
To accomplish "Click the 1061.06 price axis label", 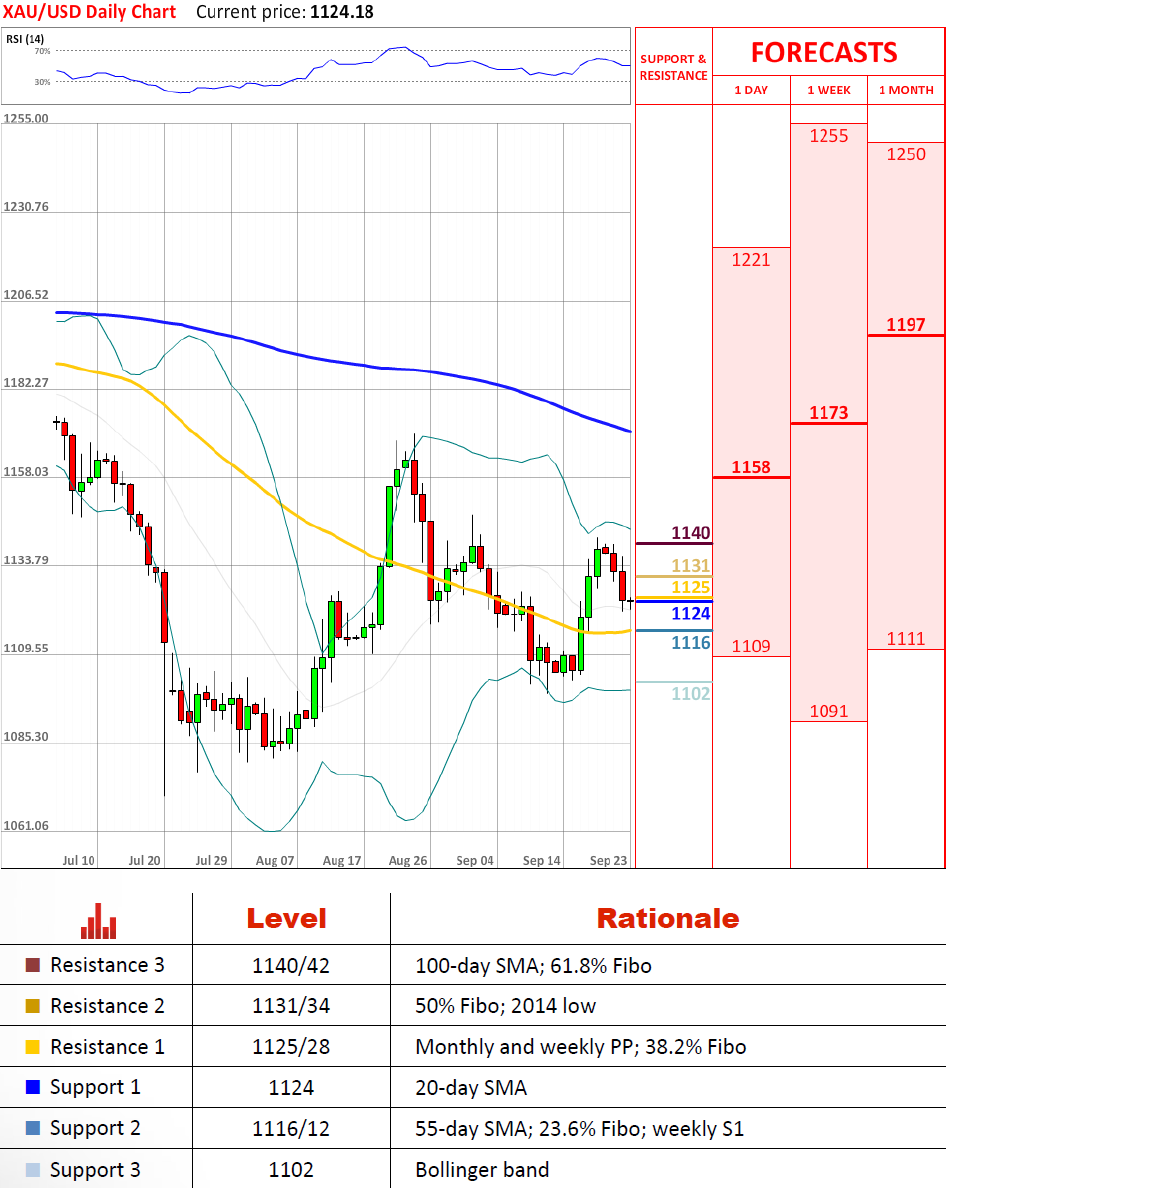I will click(x=26, y=826).
